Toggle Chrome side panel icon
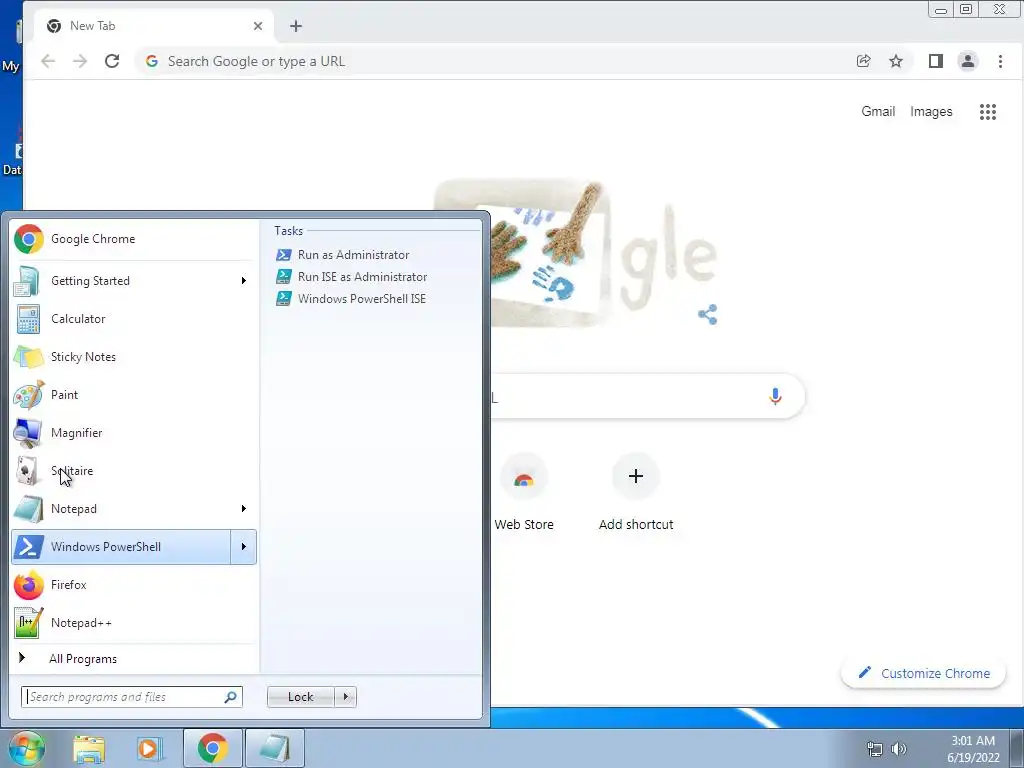Image resolution: width=1024 pixels, height=768 pixels. (935, 61)
